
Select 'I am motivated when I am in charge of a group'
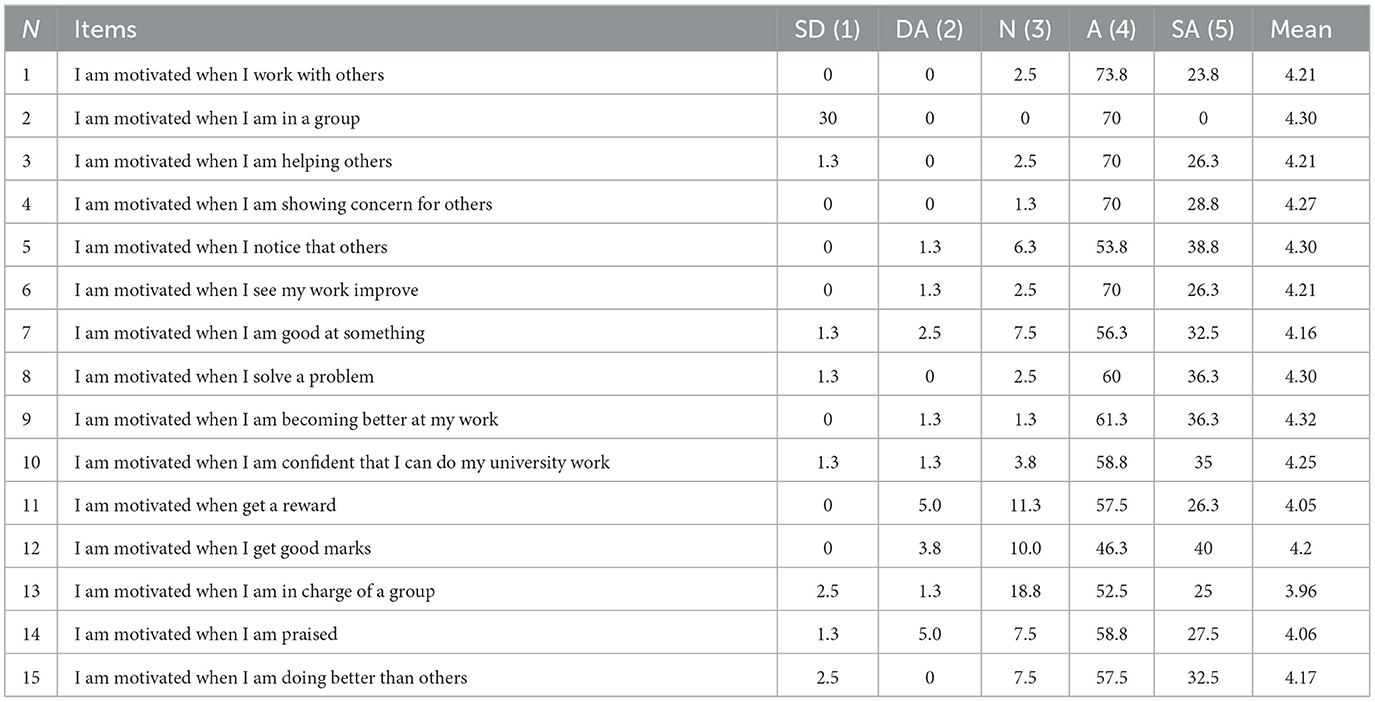point(255,591)
